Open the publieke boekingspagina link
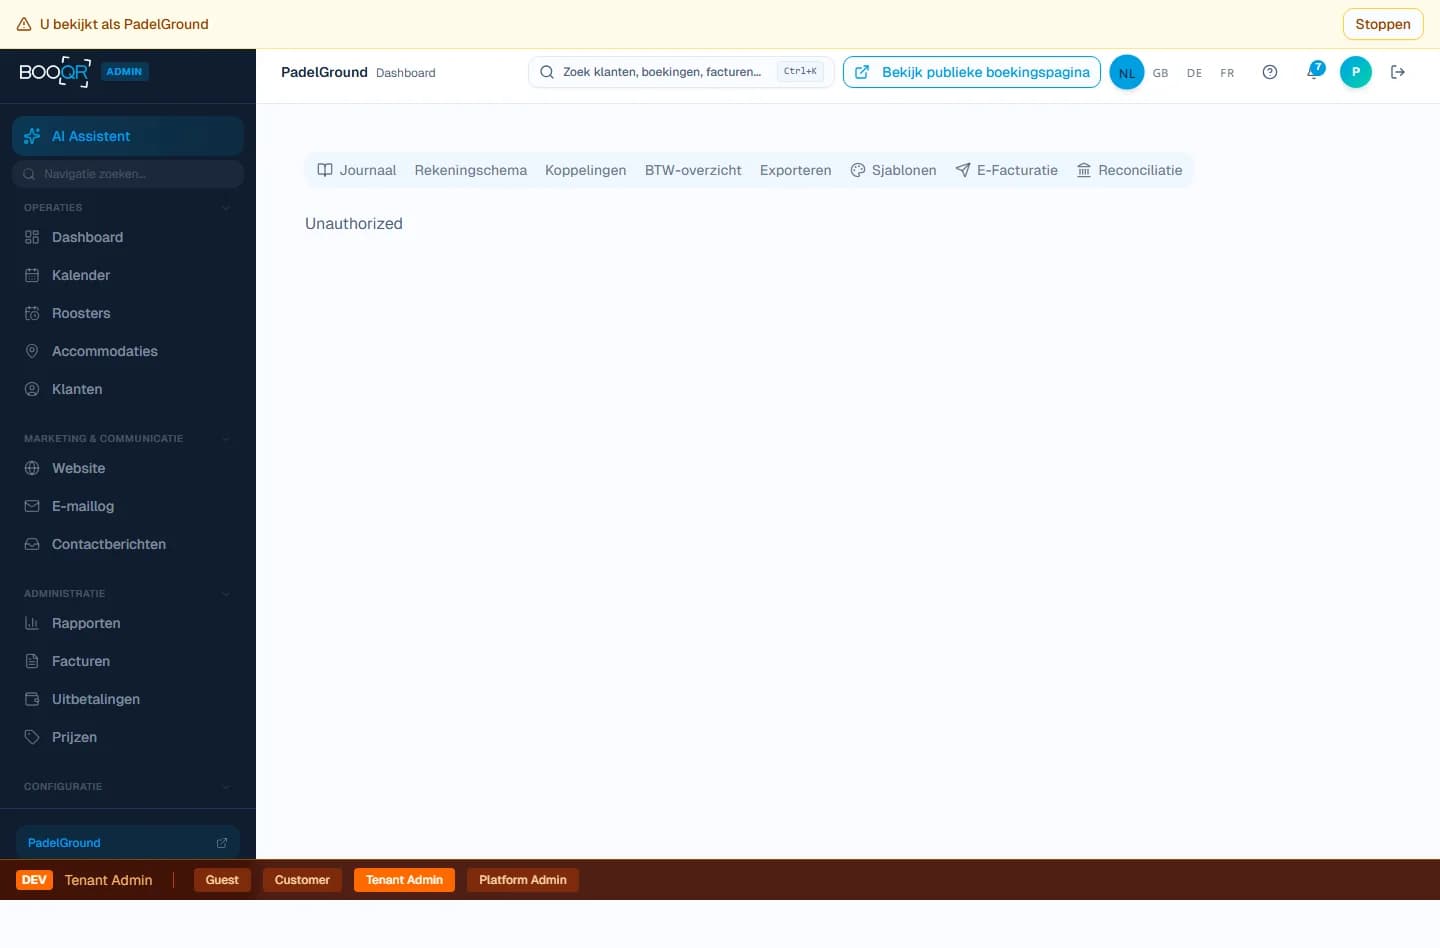The image size is (1440, 948). click(x=971, y=72)
